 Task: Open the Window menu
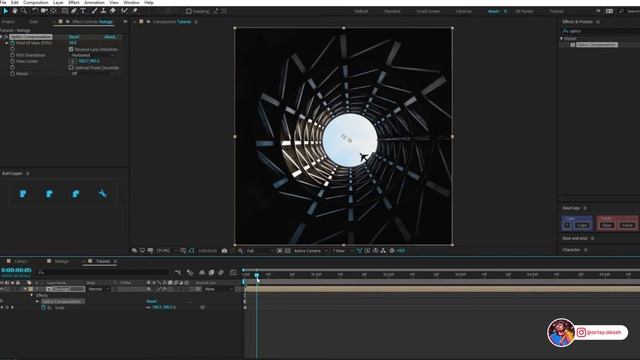click(x=131, y=2)
